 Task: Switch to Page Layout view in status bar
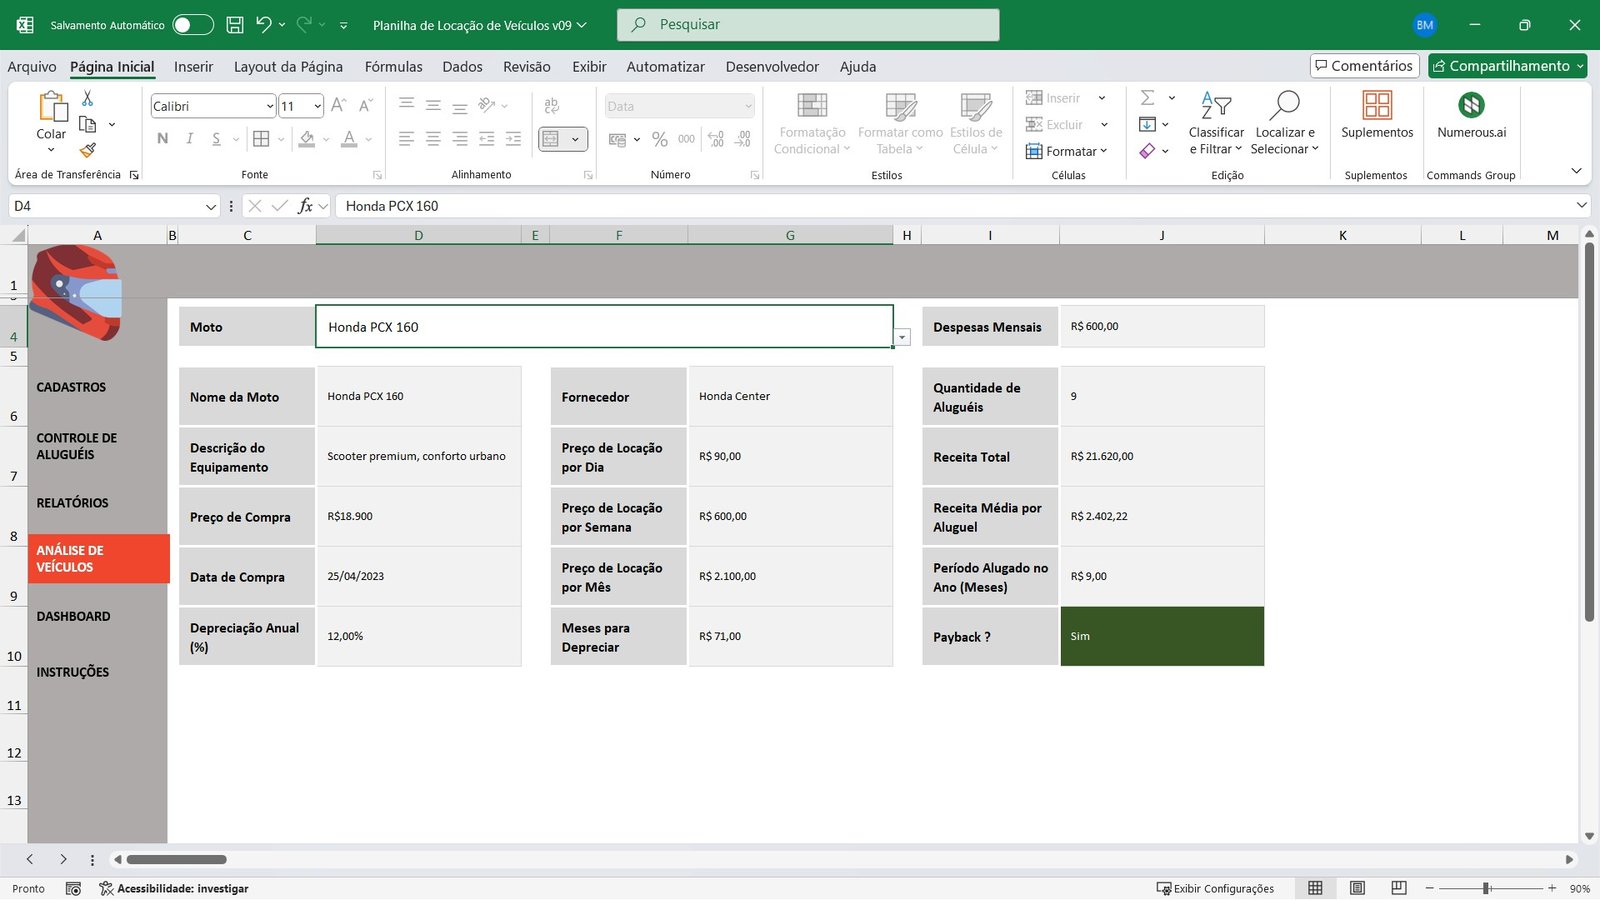click(x=1357, y=888)
